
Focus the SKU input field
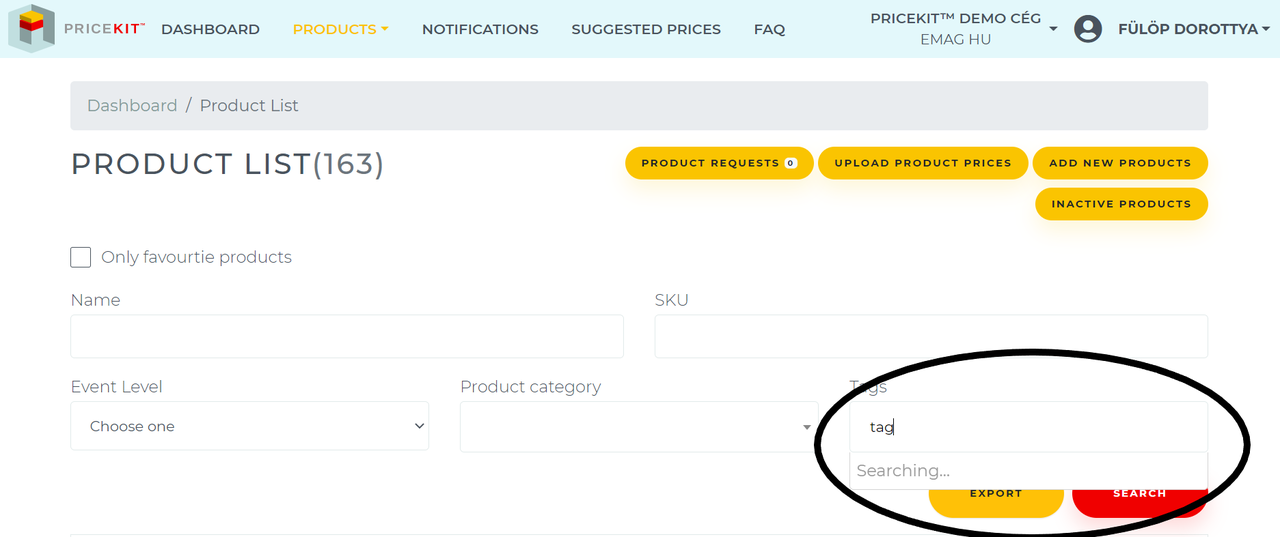coord(931,336)
